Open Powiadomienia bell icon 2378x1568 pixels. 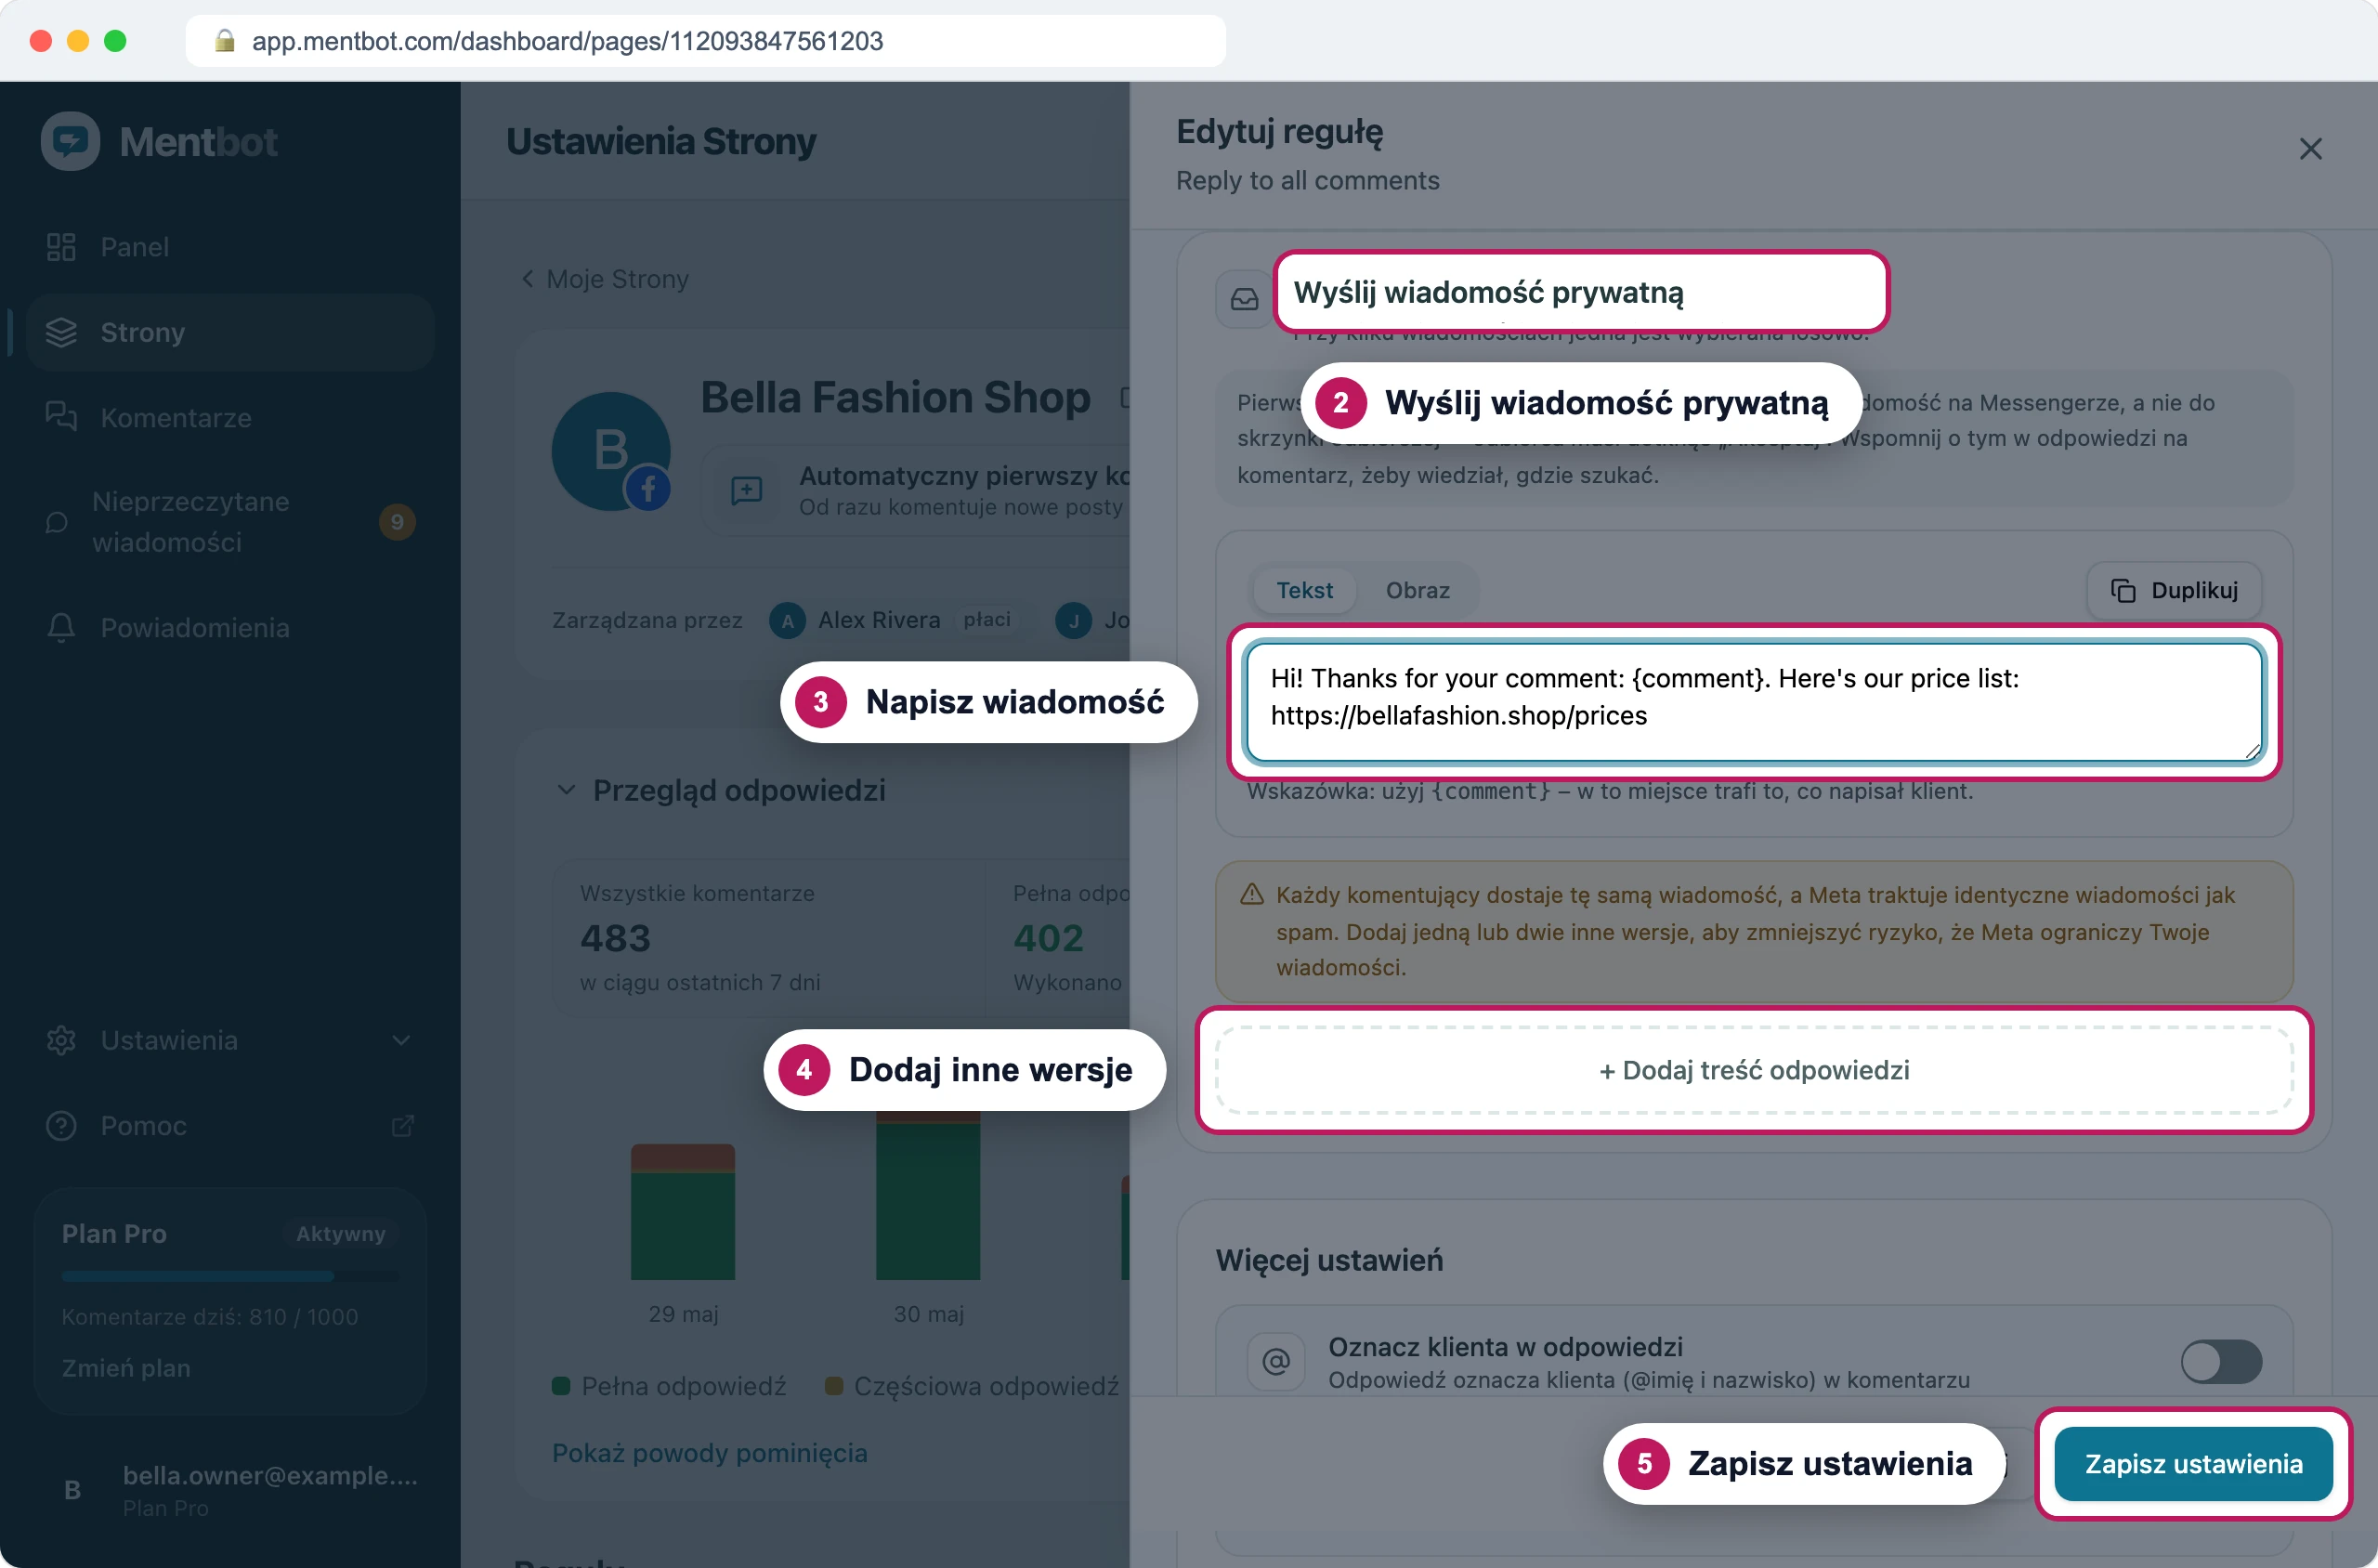pos(61,627)
